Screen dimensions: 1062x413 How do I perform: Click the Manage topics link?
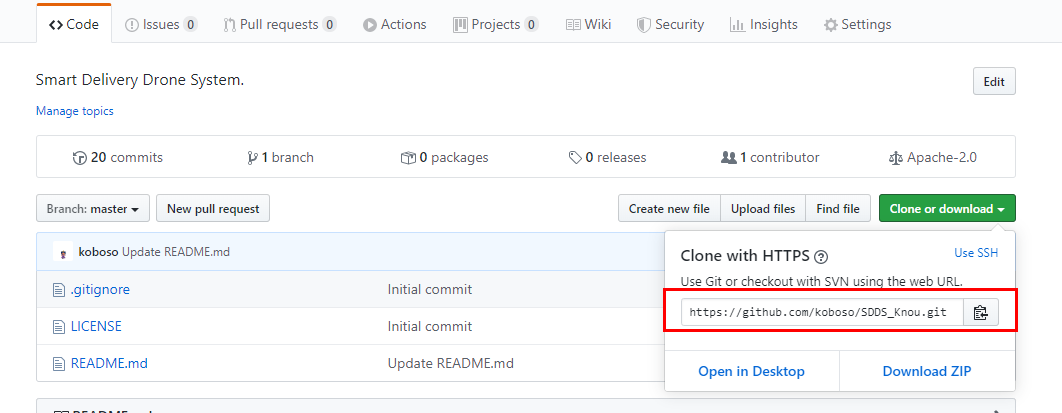click(x=75, y=111)
